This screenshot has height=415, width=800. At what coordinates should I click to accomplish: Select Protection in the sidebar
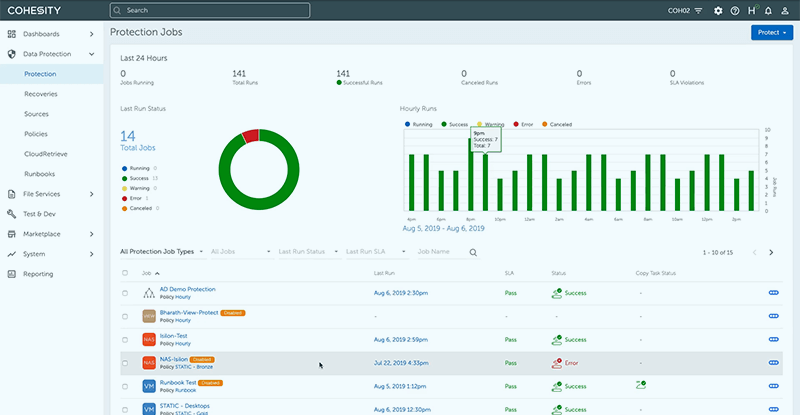(52, 74)
